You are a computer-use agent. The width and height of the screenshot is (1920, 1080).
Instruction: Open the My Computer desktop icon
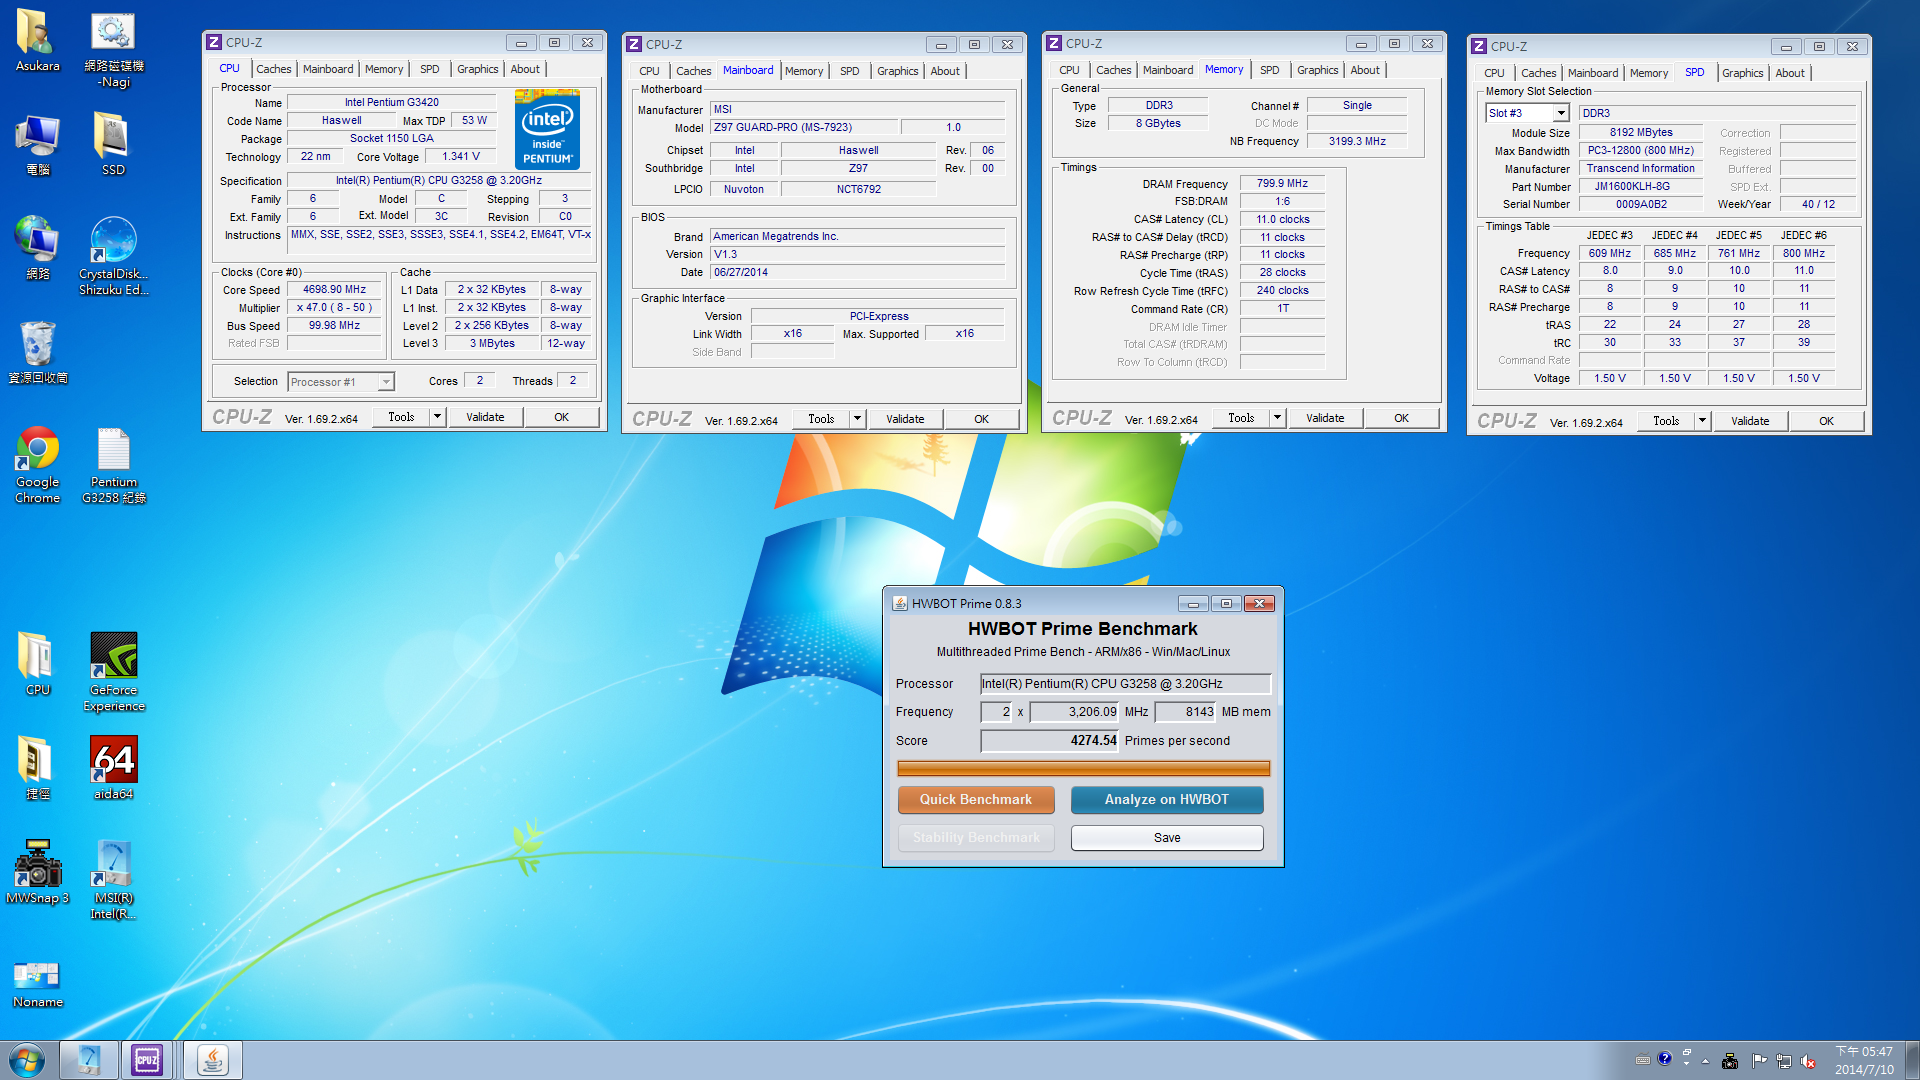(x=37, y=144)
